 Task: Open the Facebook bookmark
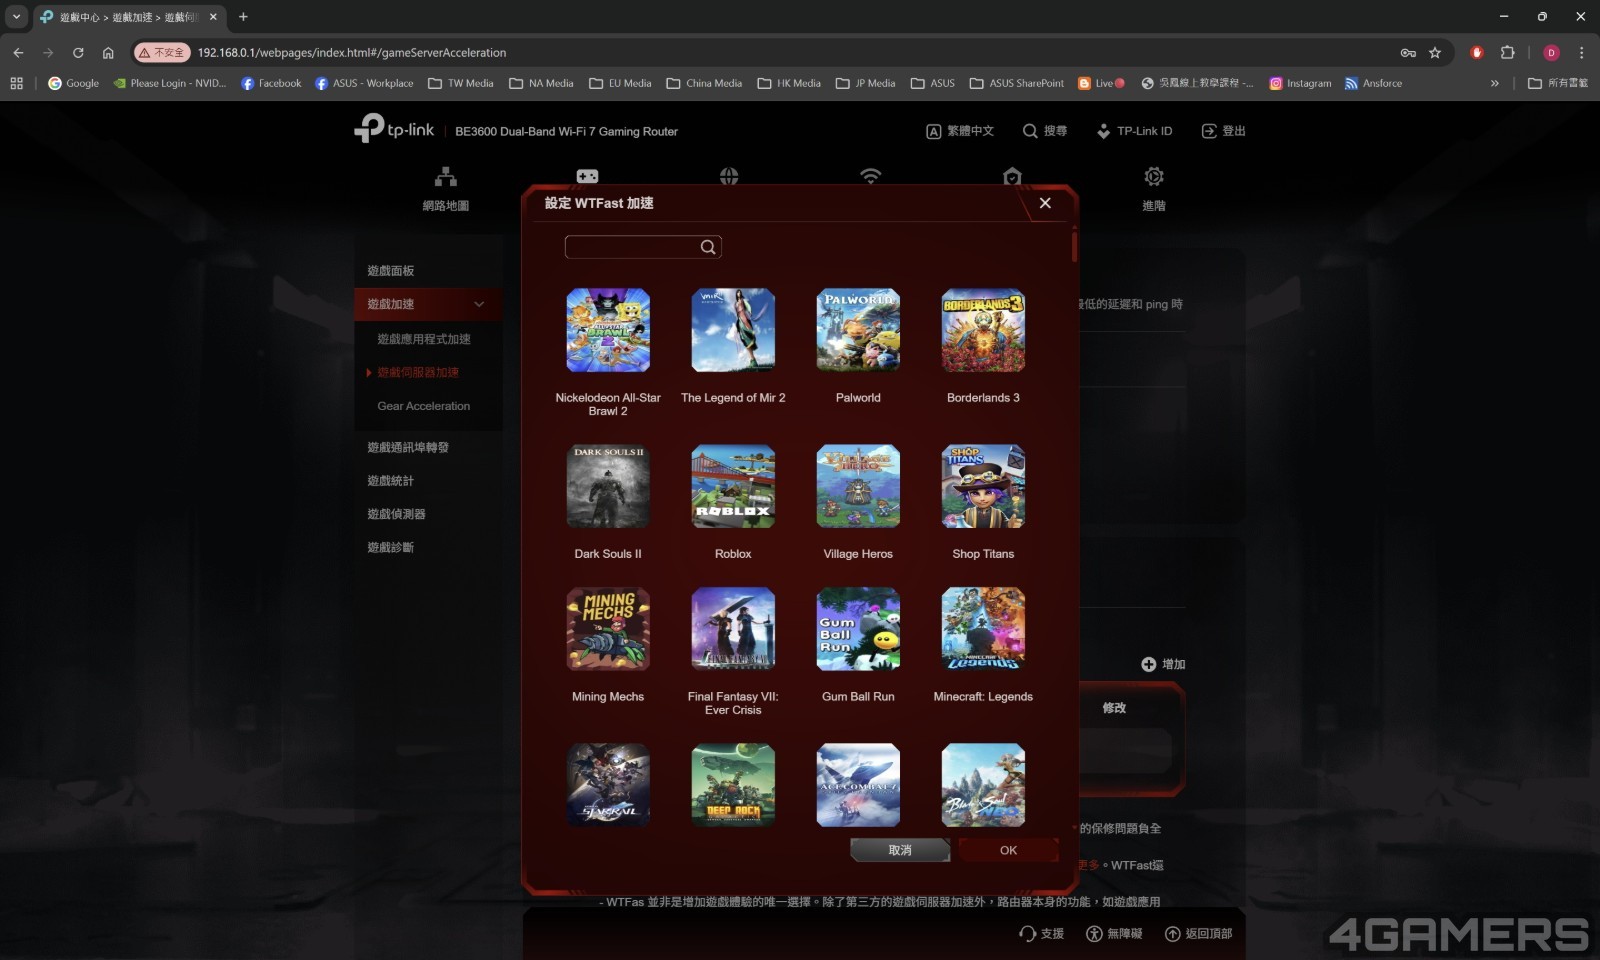tap(271, 83)
